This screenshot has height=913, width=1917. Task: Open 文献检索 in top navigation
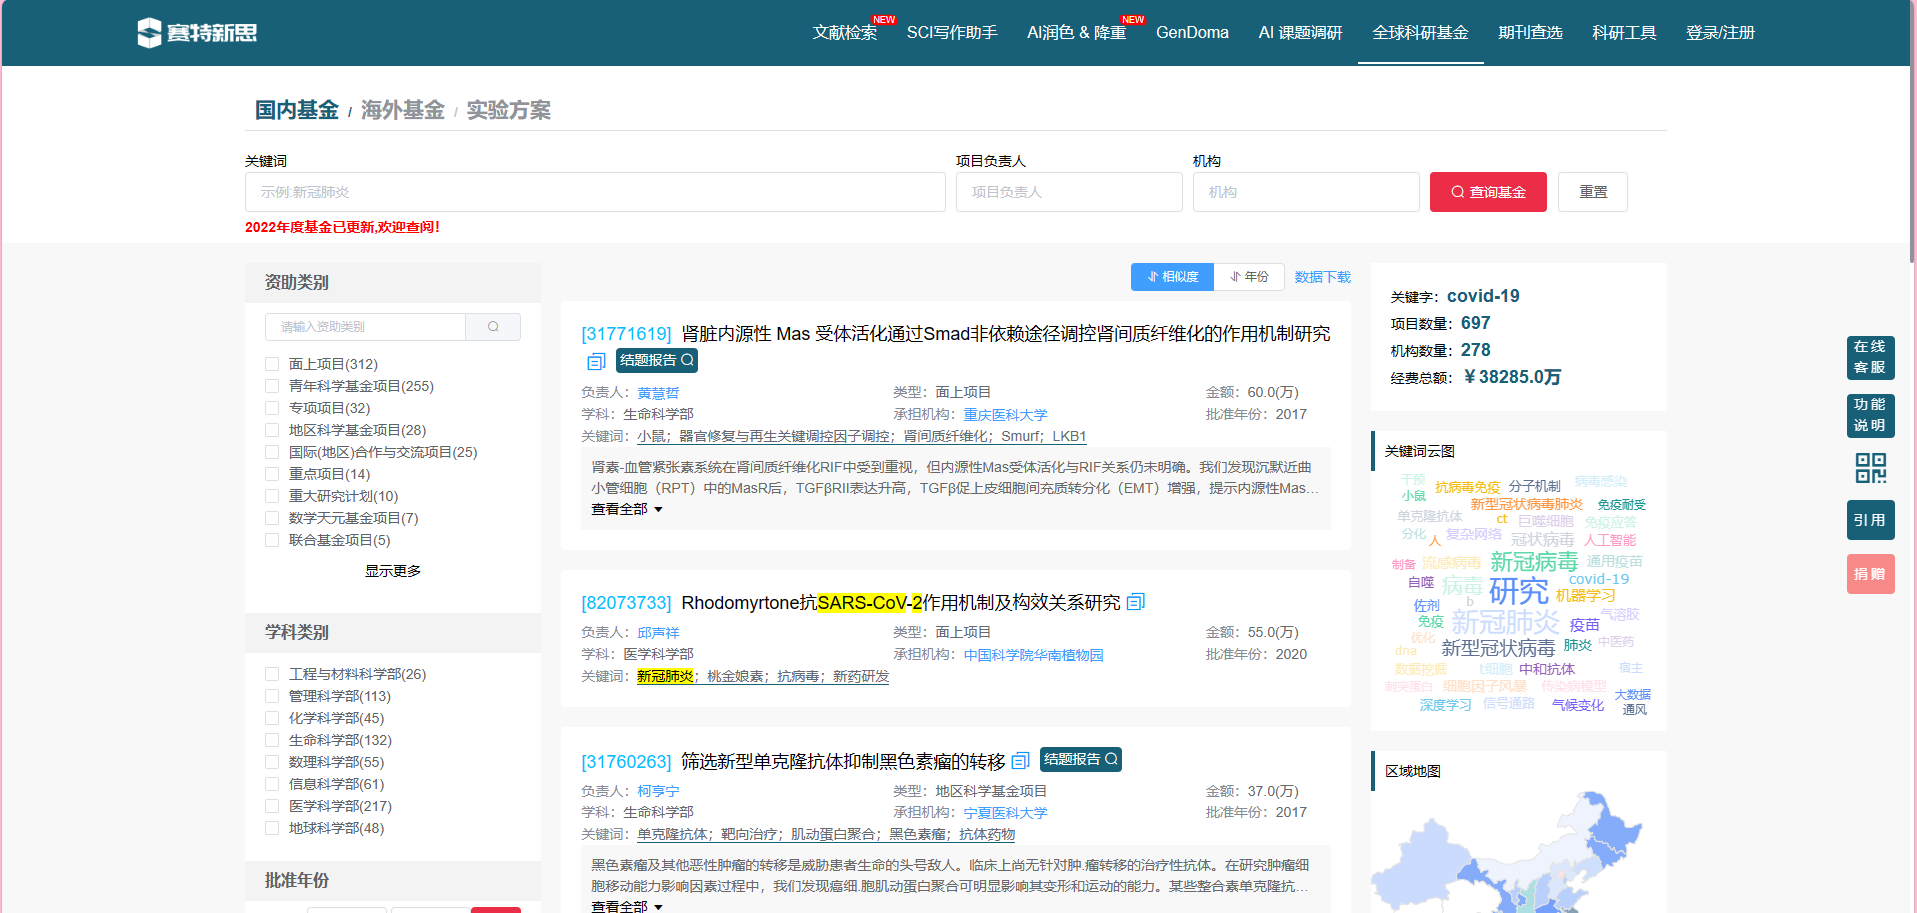click(x=845, y=33)
